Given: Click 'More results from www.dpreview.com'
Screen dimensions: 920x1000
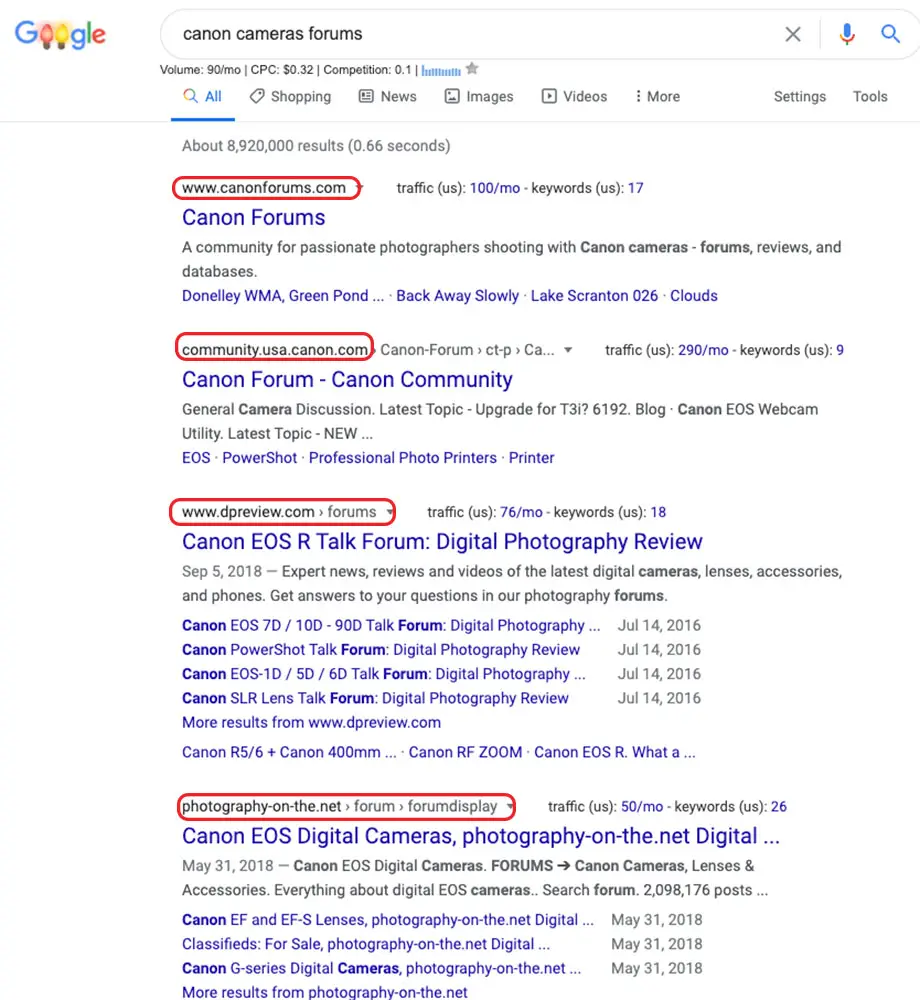Looking at the screenshot, I should point(311,723).
